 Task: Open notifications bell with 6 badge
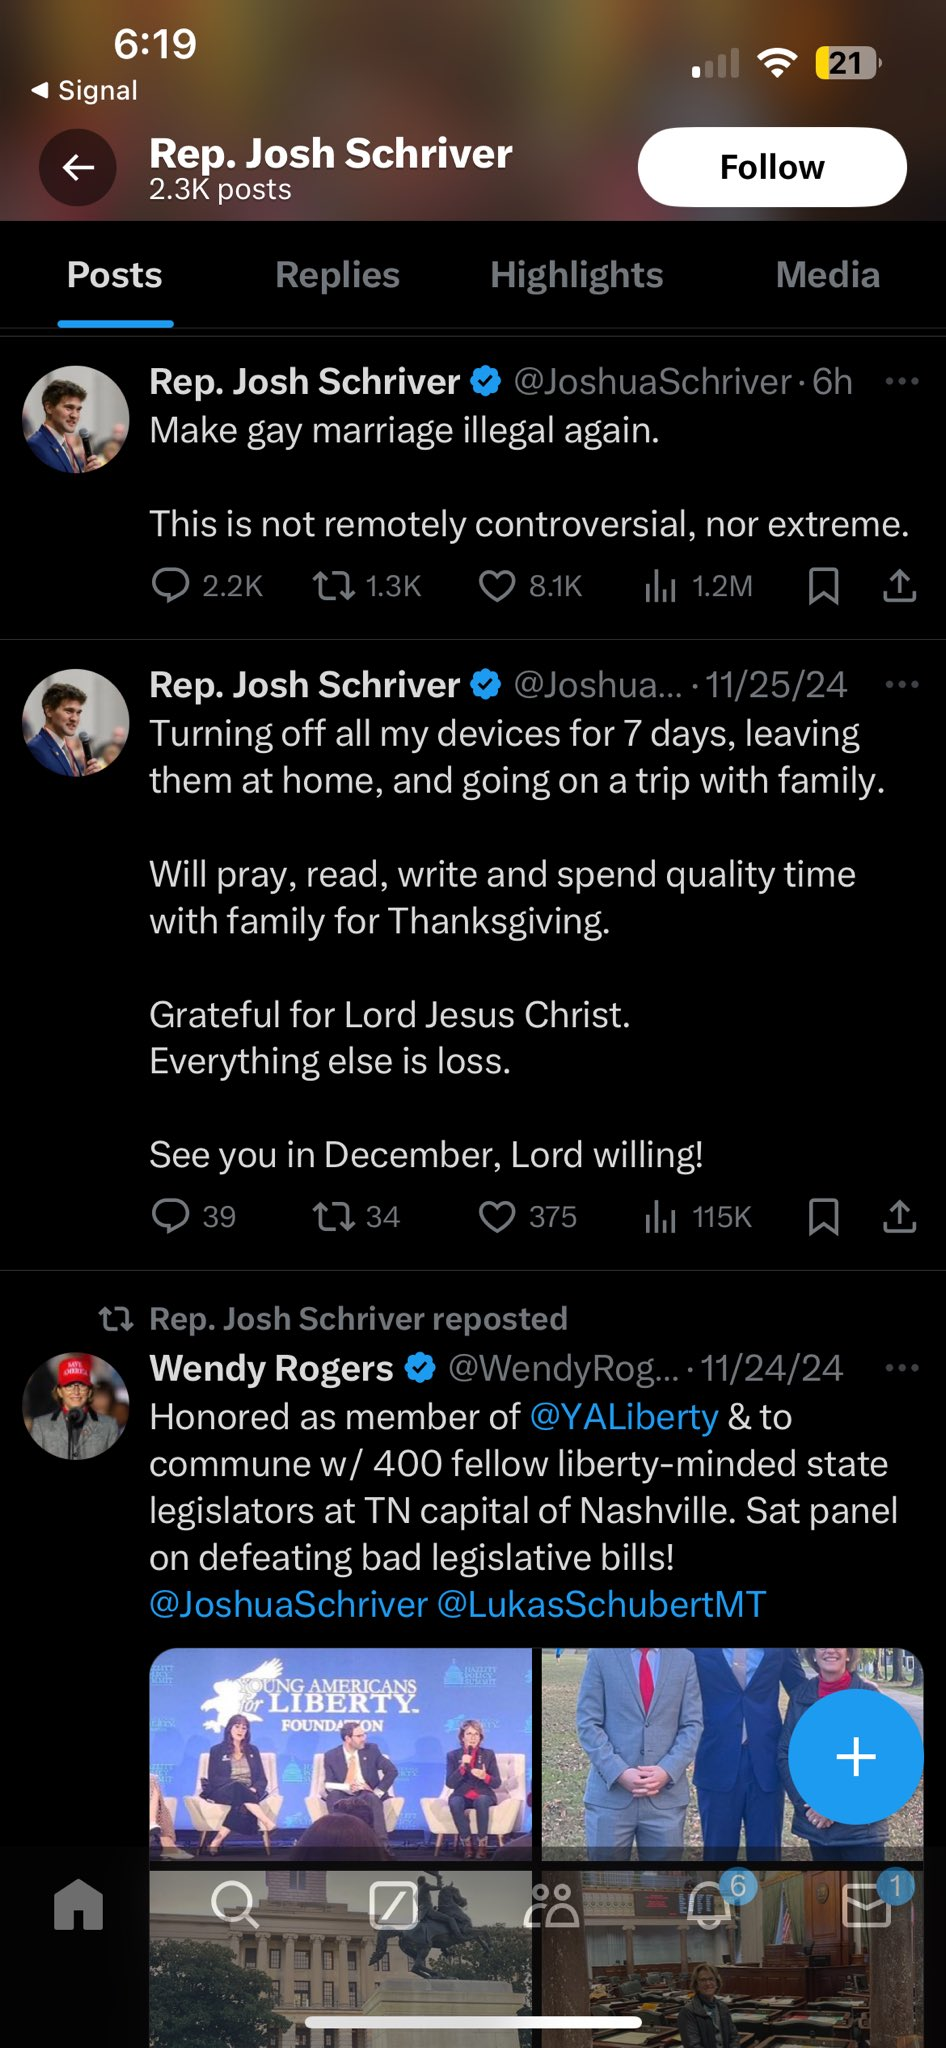(x=711, y=1904)
